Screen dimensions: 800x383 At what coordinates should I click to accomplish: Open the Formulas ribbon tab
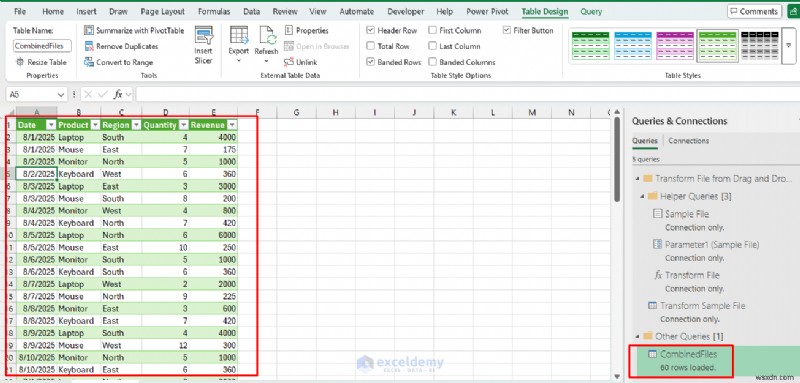214,12
